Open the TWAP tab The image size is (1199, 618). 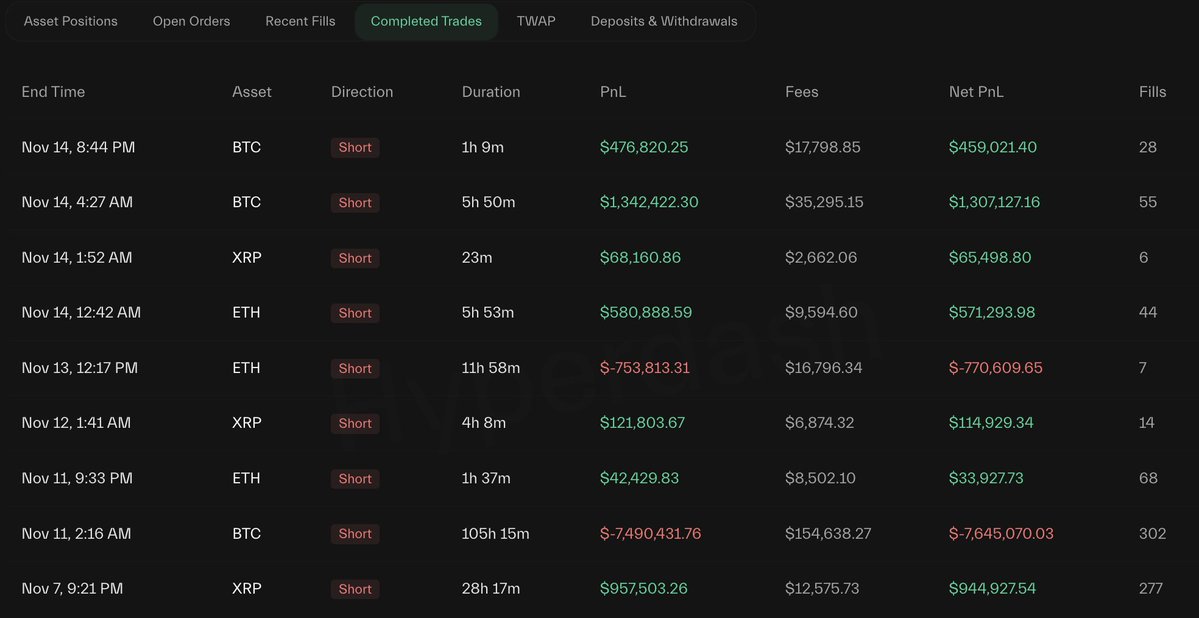pos(536,21)
